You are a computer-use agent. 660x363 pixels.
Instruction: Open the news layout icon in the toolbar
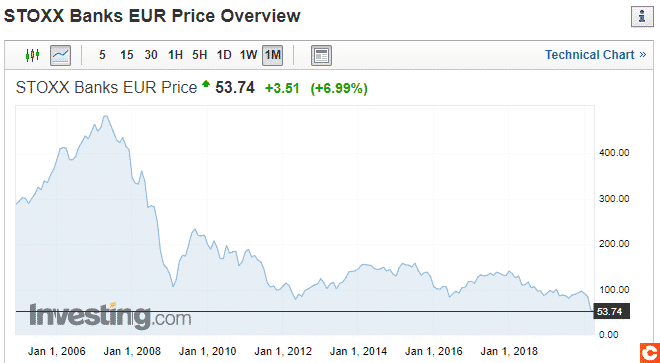click(322, 55)
